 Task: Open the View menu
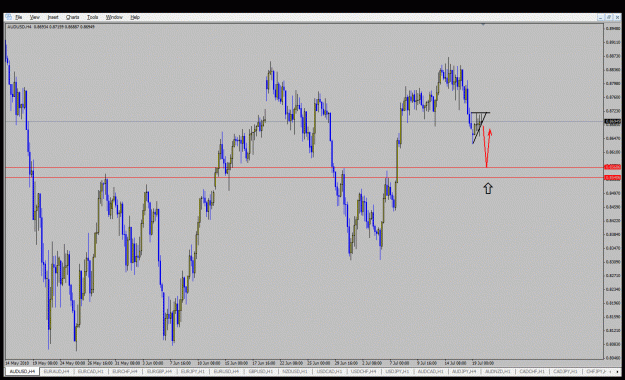[x=35, y=17]
